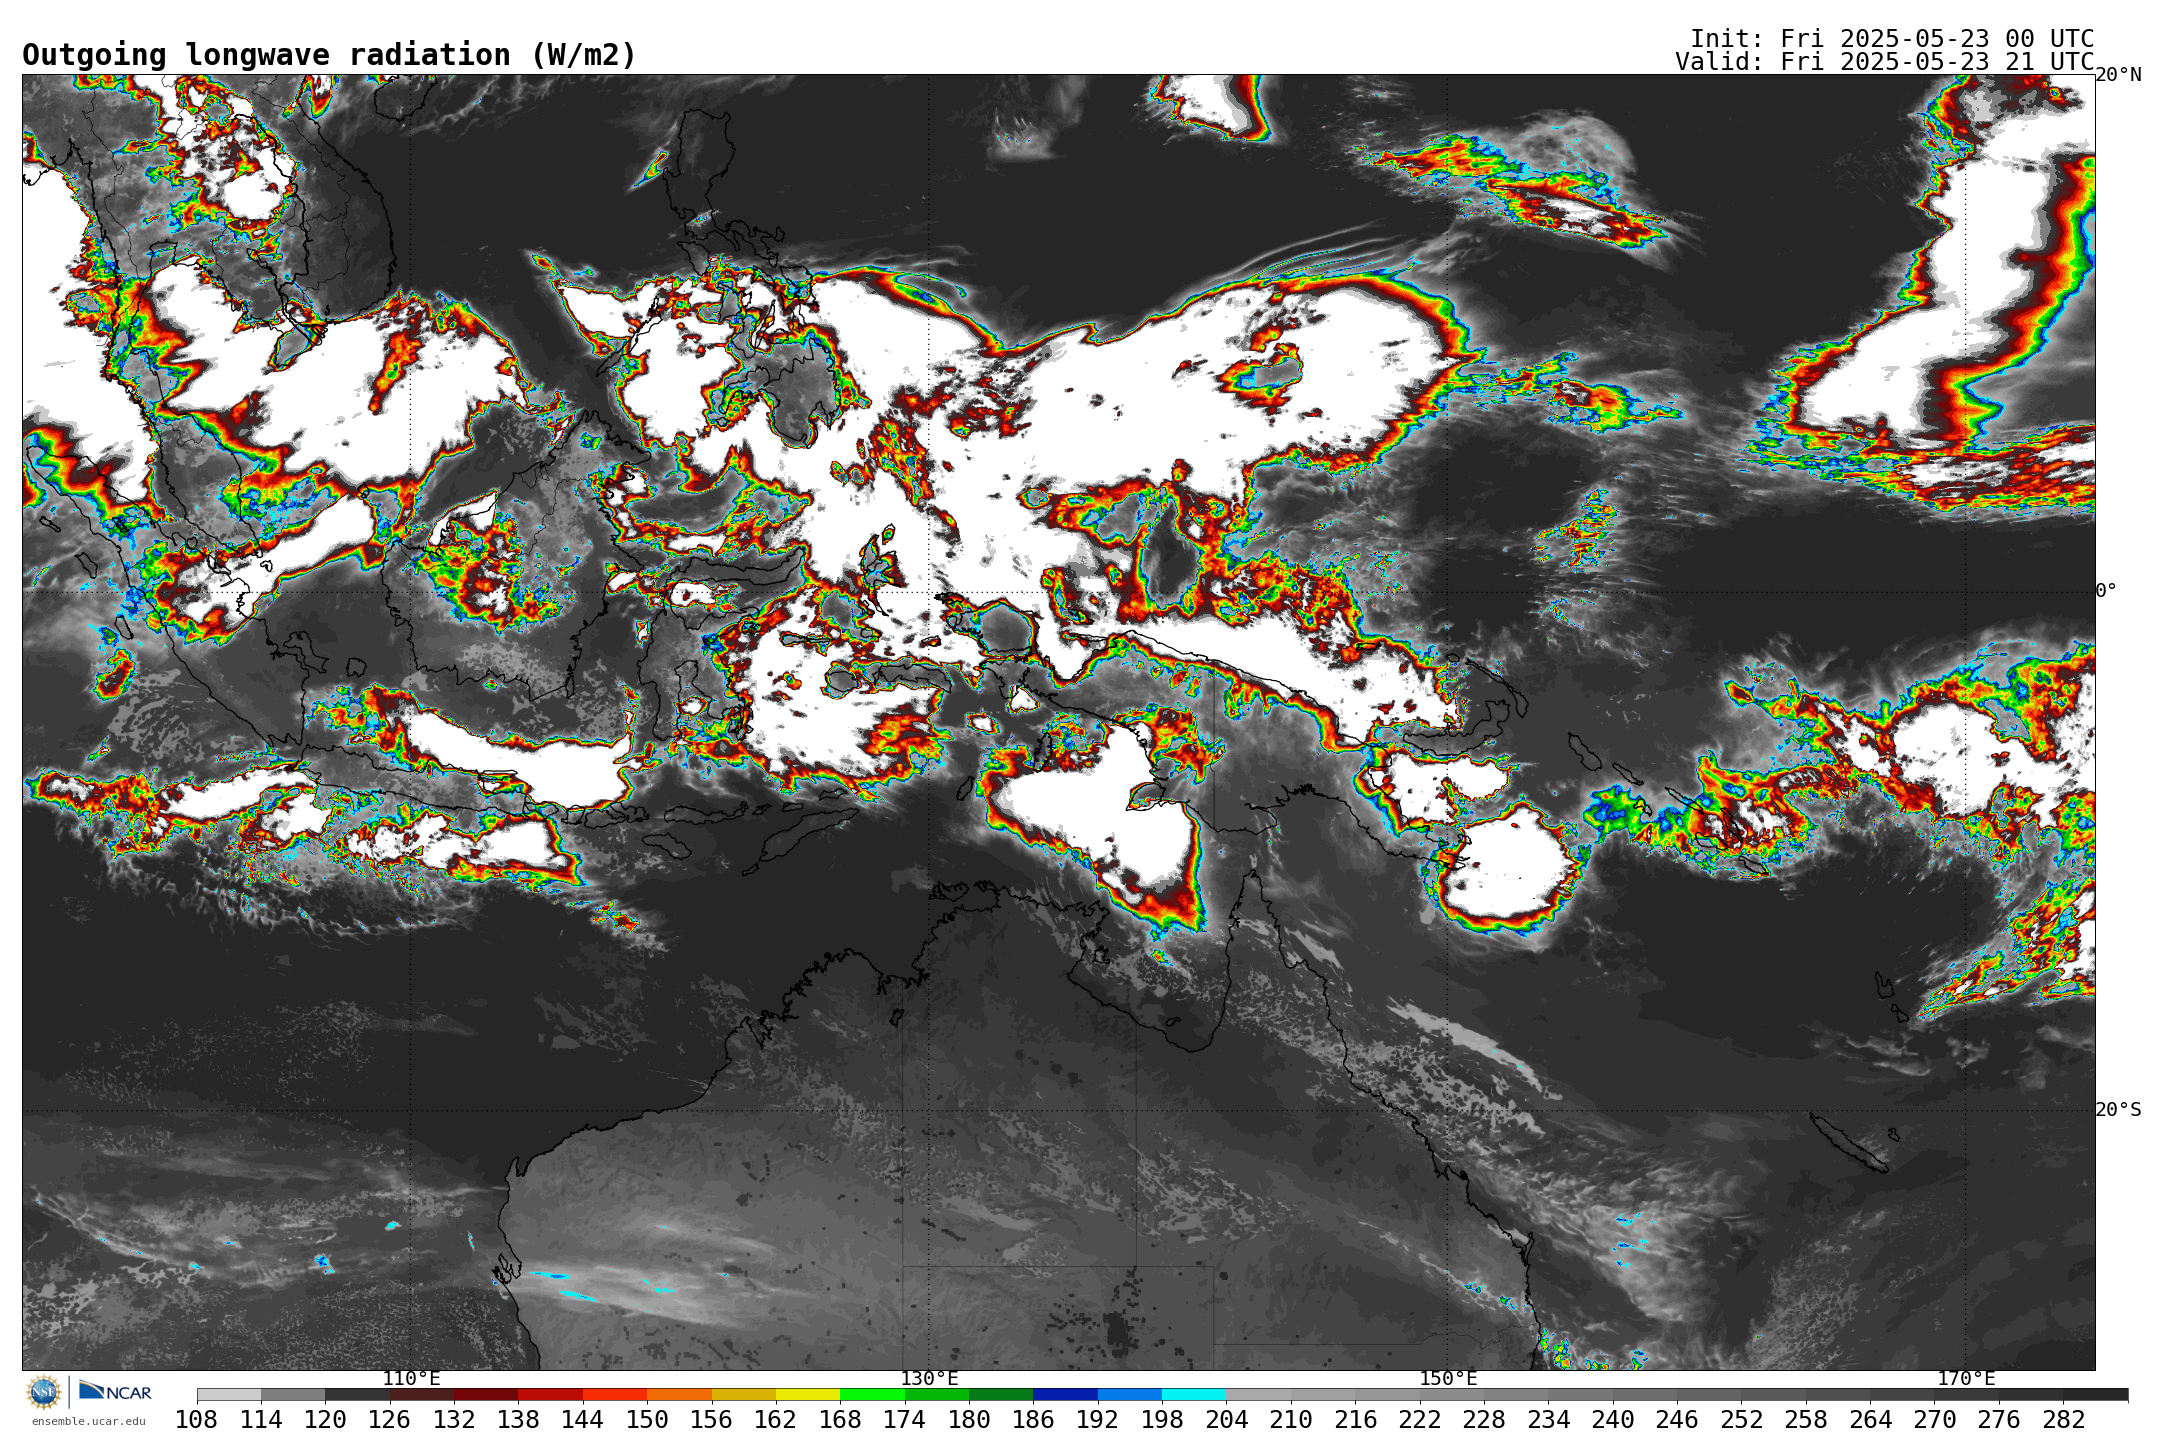Click the 228 colorbar value
The image size is (2160, 1433).
(1484, 1419)
